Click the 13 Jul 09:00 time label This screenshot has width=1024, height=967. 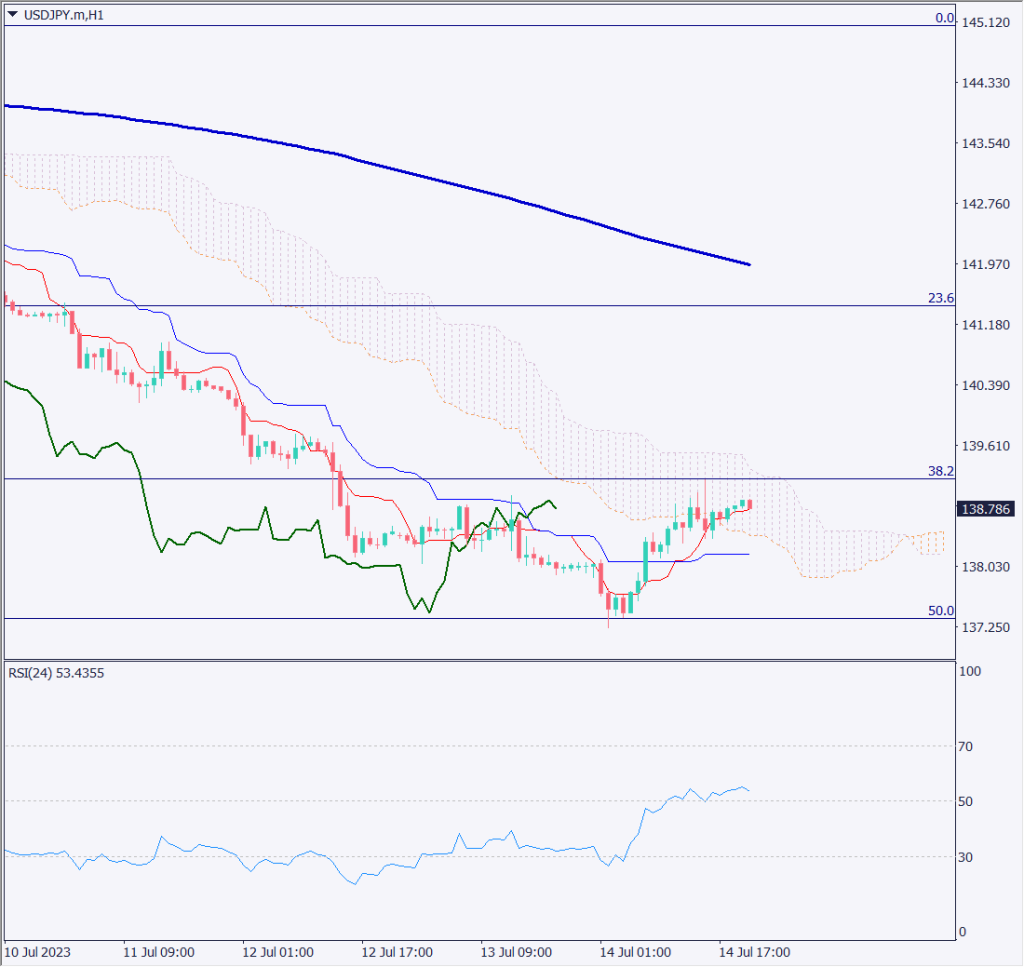[x=516, y=951]
